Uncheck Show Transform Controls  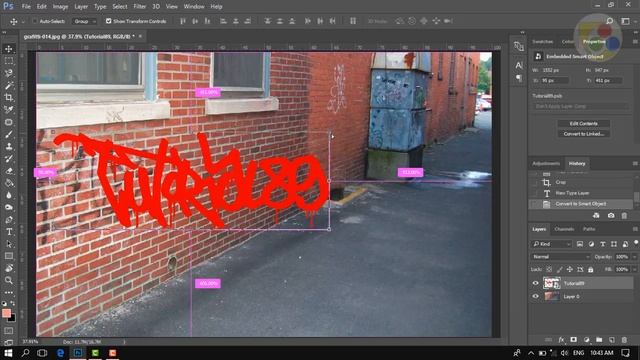(x=109, y=21)
